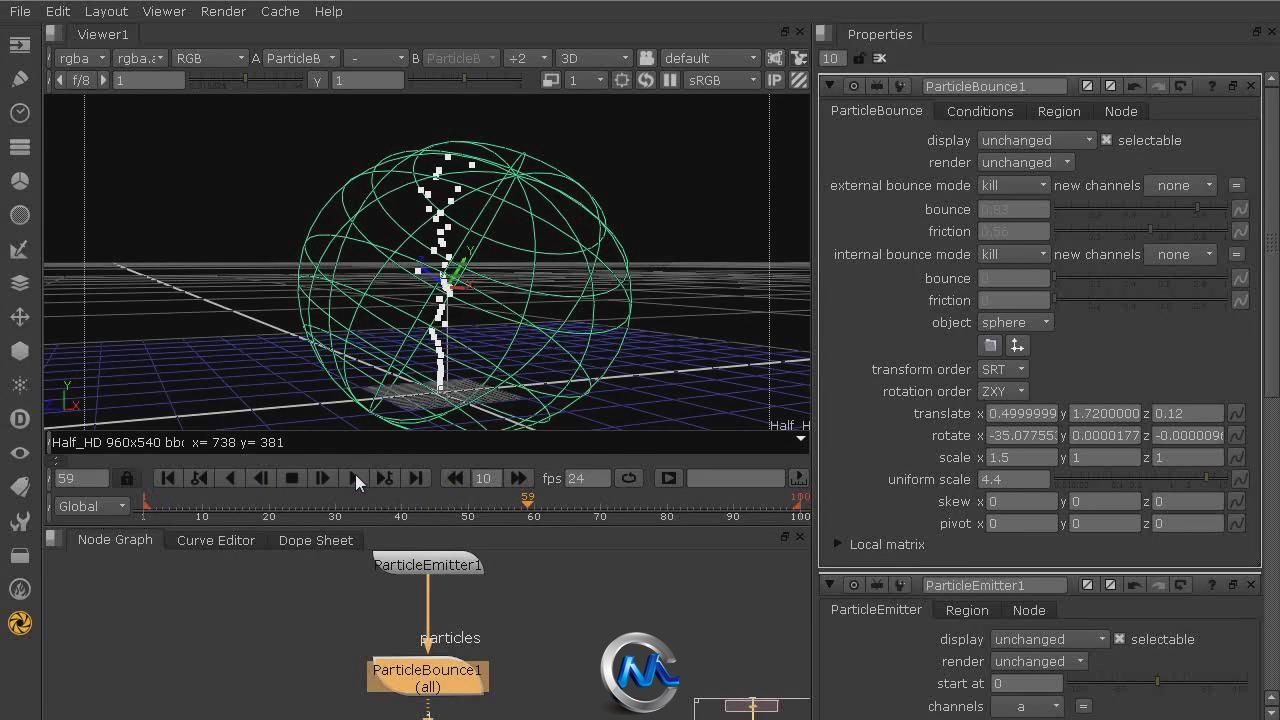Screen dimensions: 1280x720
Task: Select the ParticleBounce1 node in graph
Action: click(428, 677)
